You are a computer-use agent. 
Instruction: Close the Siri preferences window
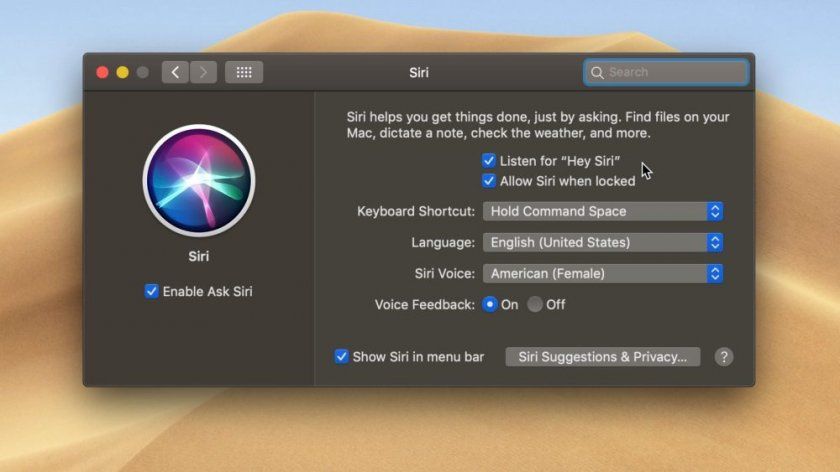coord(102,72)
